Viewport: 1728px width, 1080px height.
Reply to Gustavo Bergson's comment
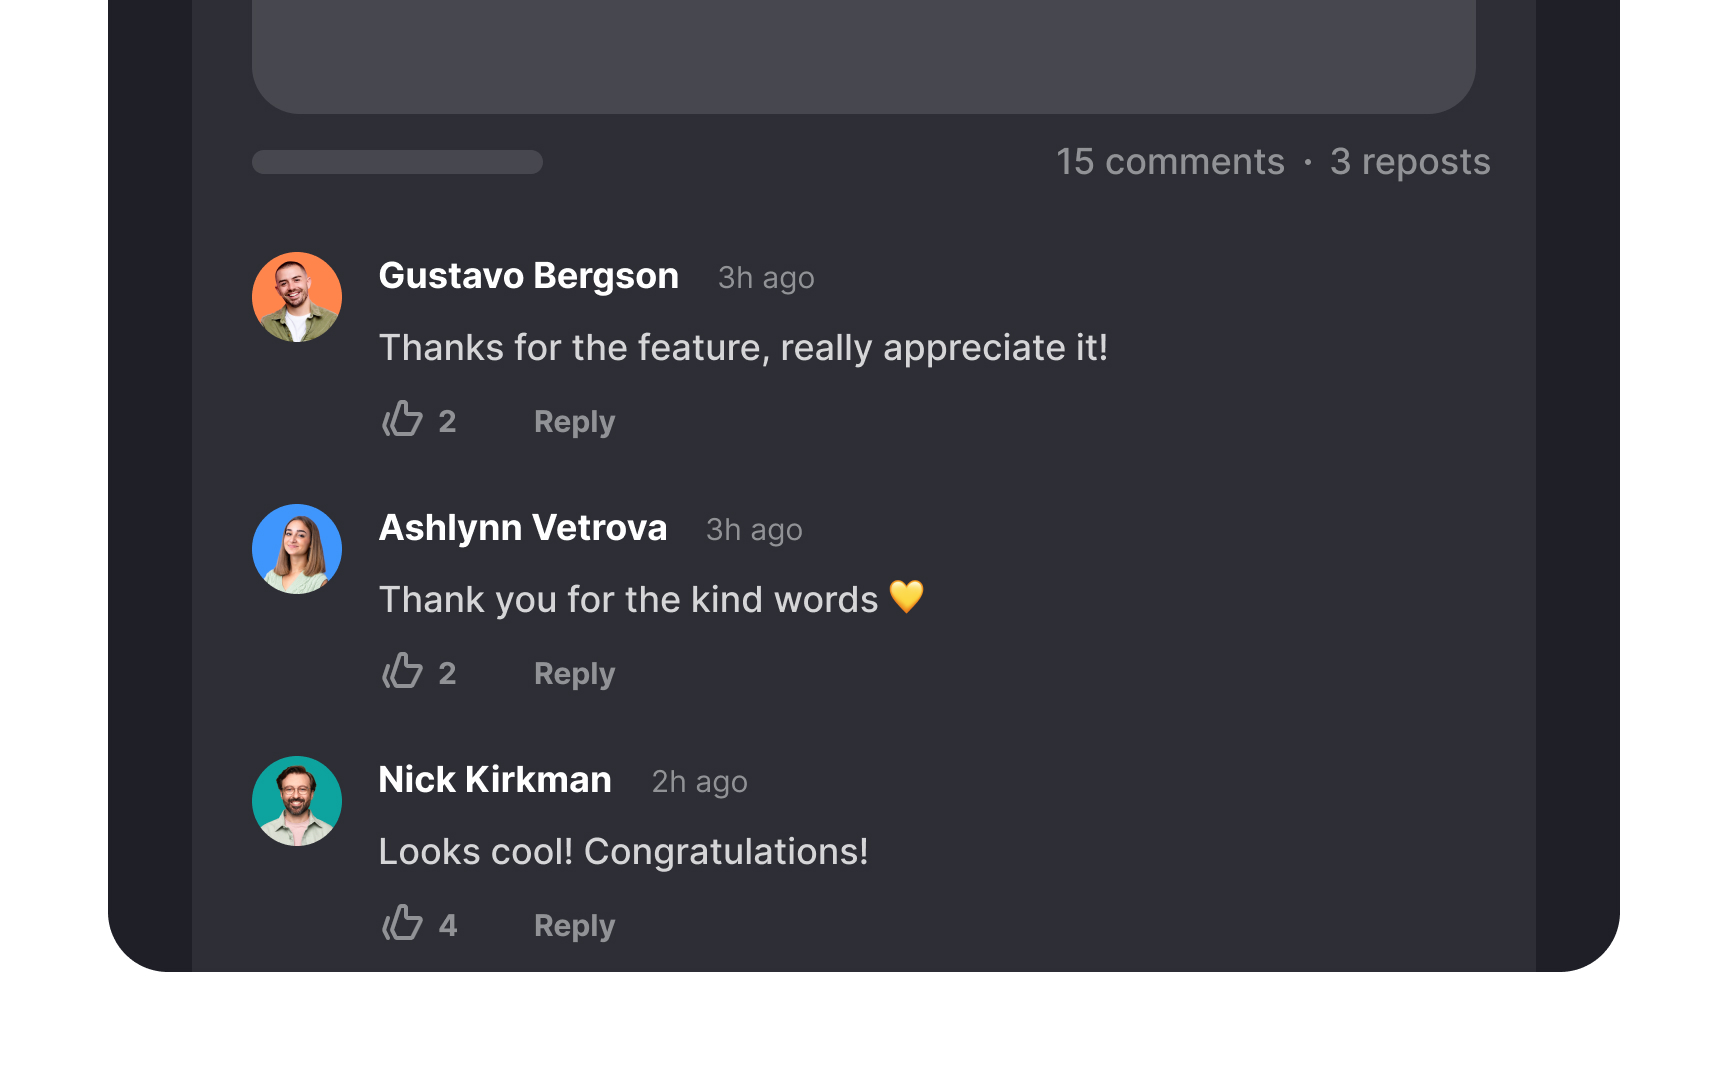[574, 421]
